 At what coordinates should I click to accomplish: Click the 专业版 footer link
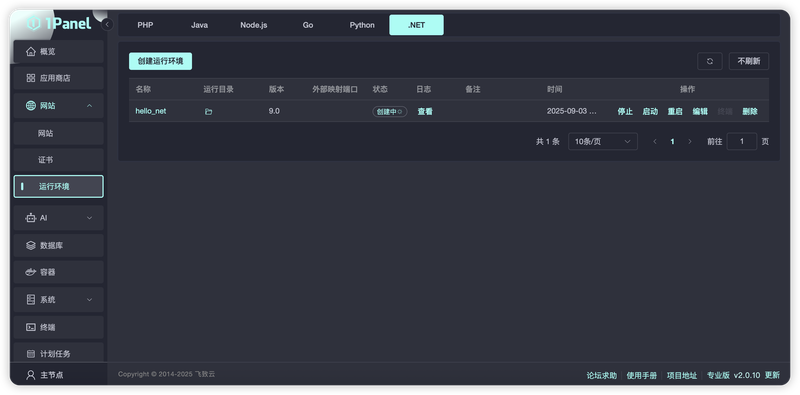coord(718,375)
